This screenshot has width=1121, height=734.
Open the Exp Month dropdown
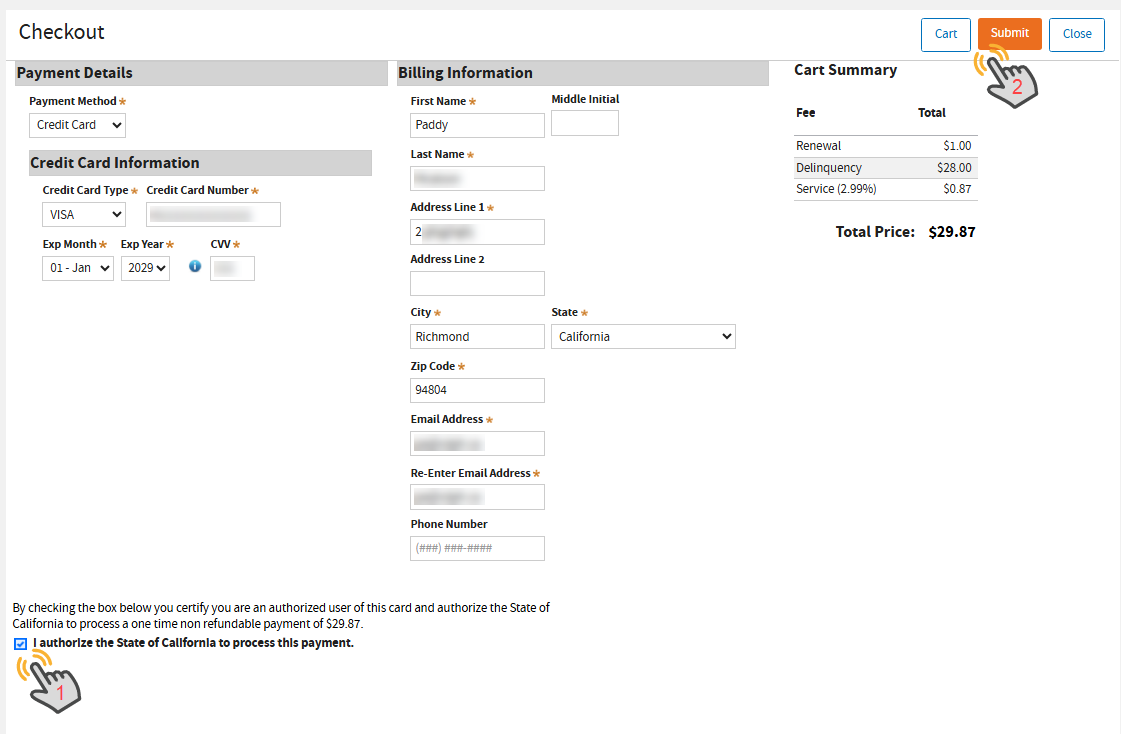[x=78, y=268]
